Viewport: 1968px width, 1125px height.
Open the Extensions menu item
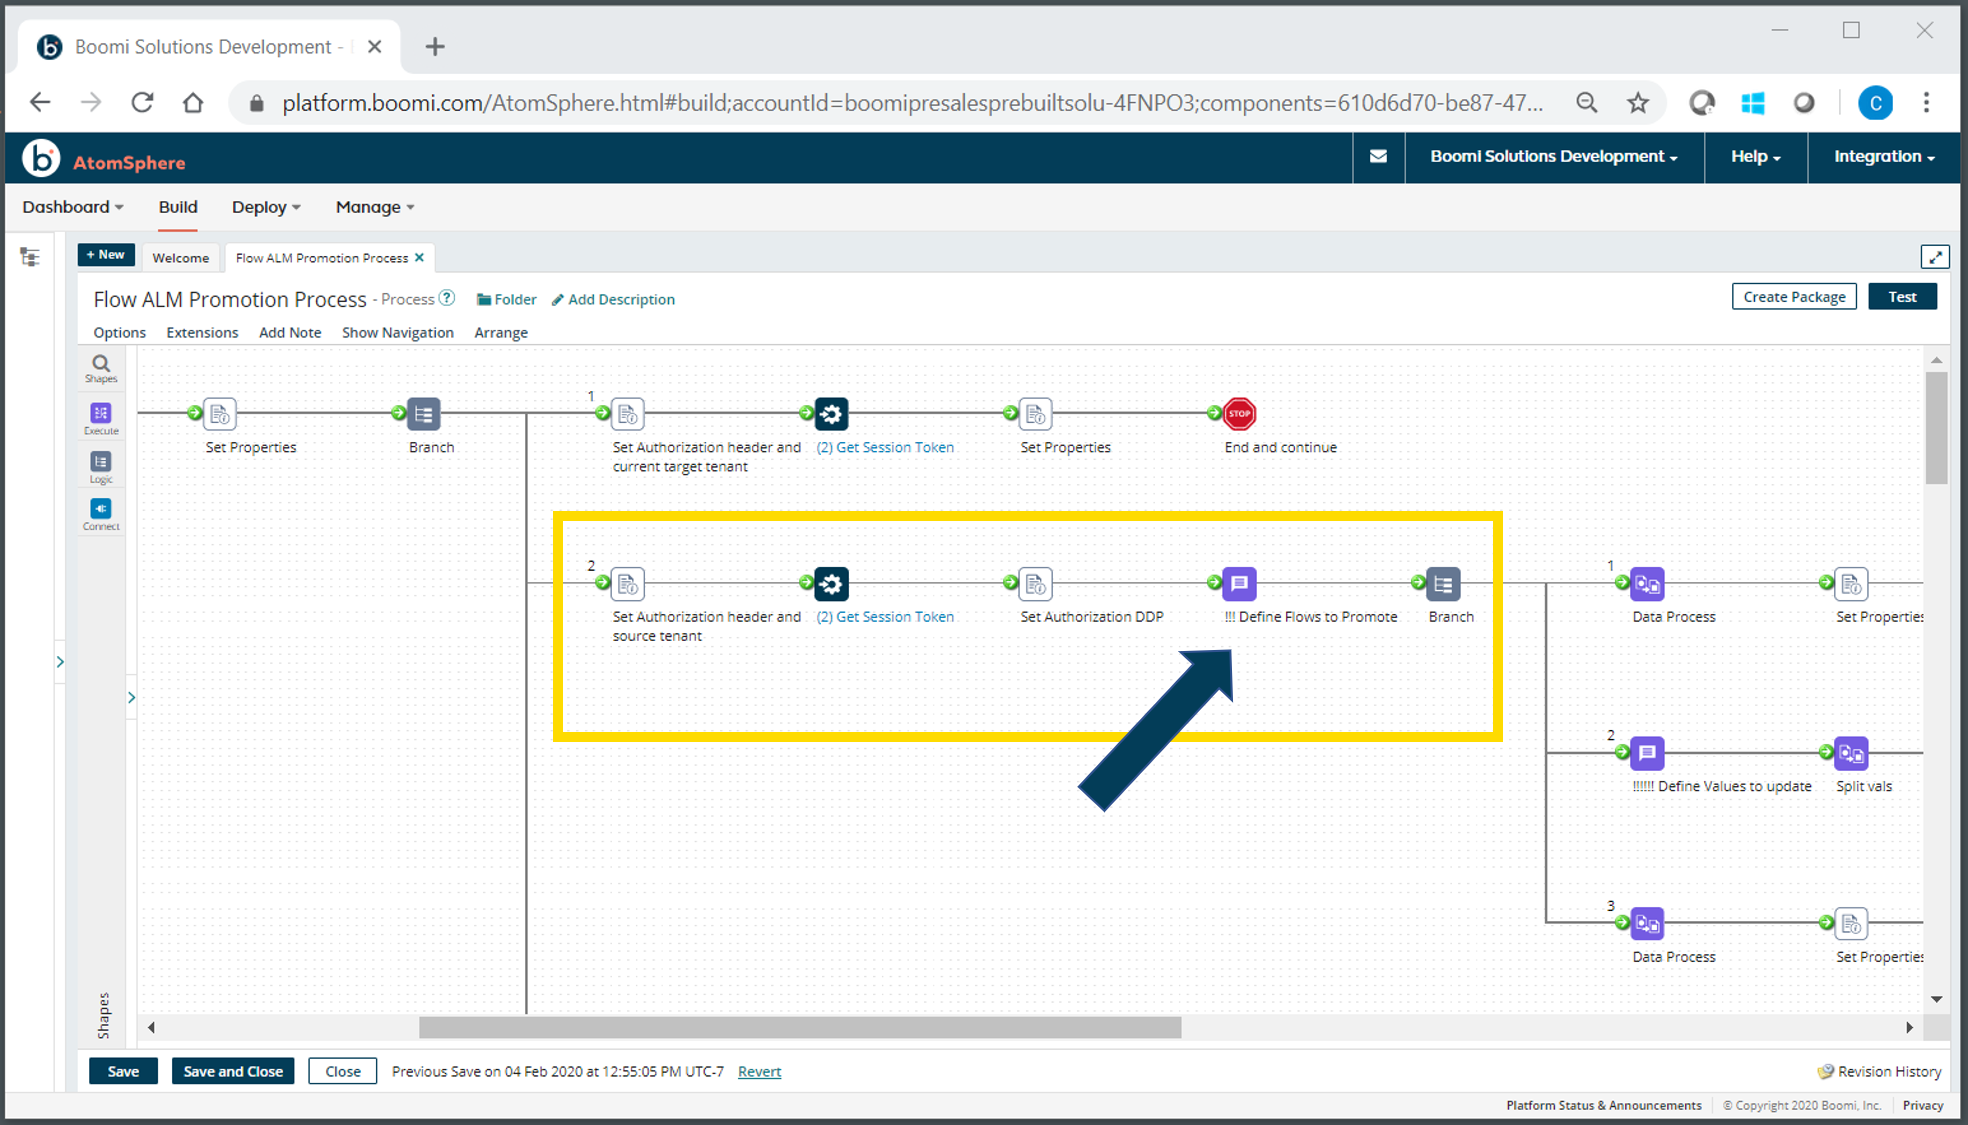click(202, 333)
